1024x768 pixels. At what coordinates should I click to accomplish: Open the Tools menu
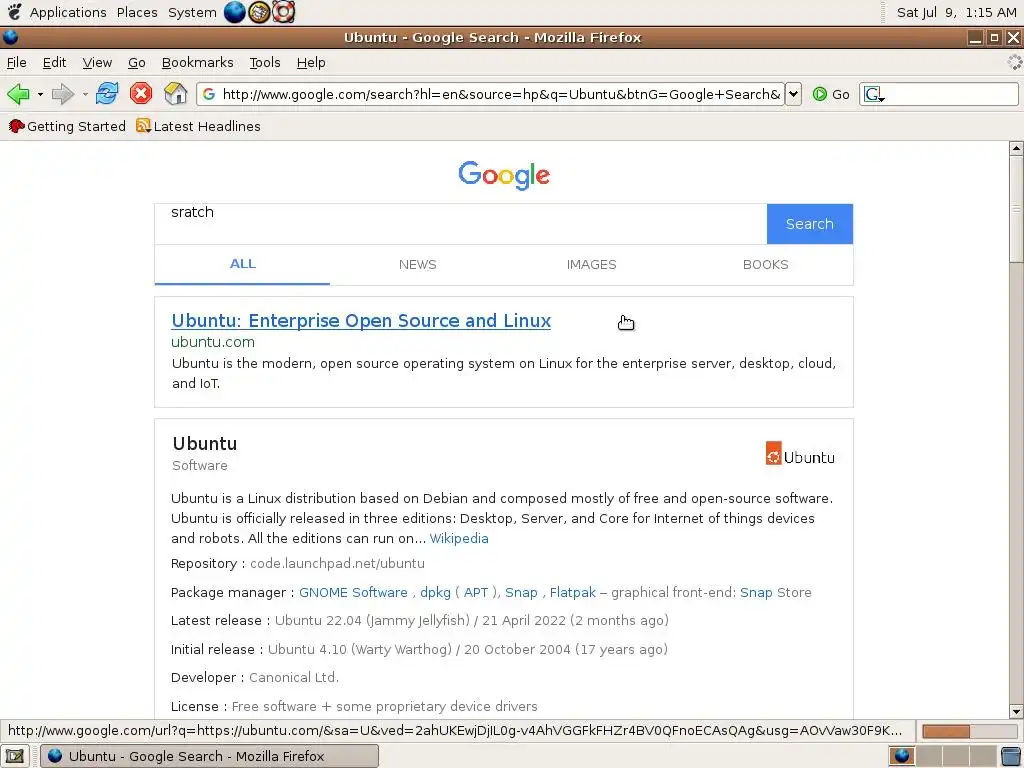(264, 63)
